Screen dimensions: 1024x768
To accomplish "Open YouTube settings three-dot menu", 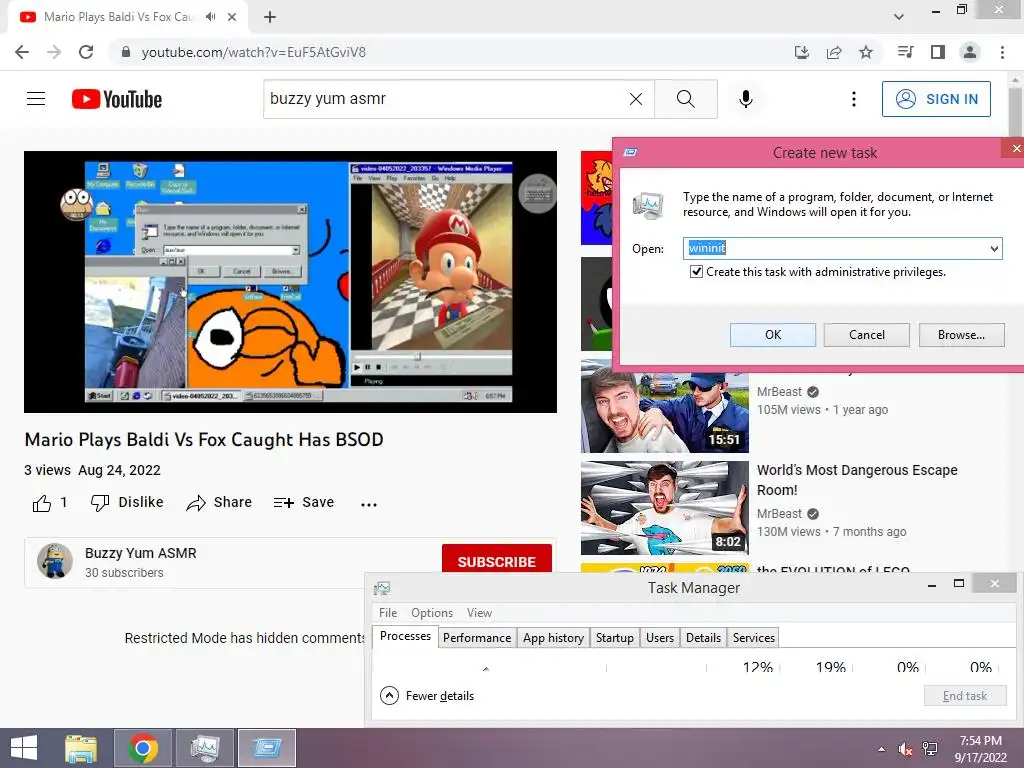I will point(854,99).
